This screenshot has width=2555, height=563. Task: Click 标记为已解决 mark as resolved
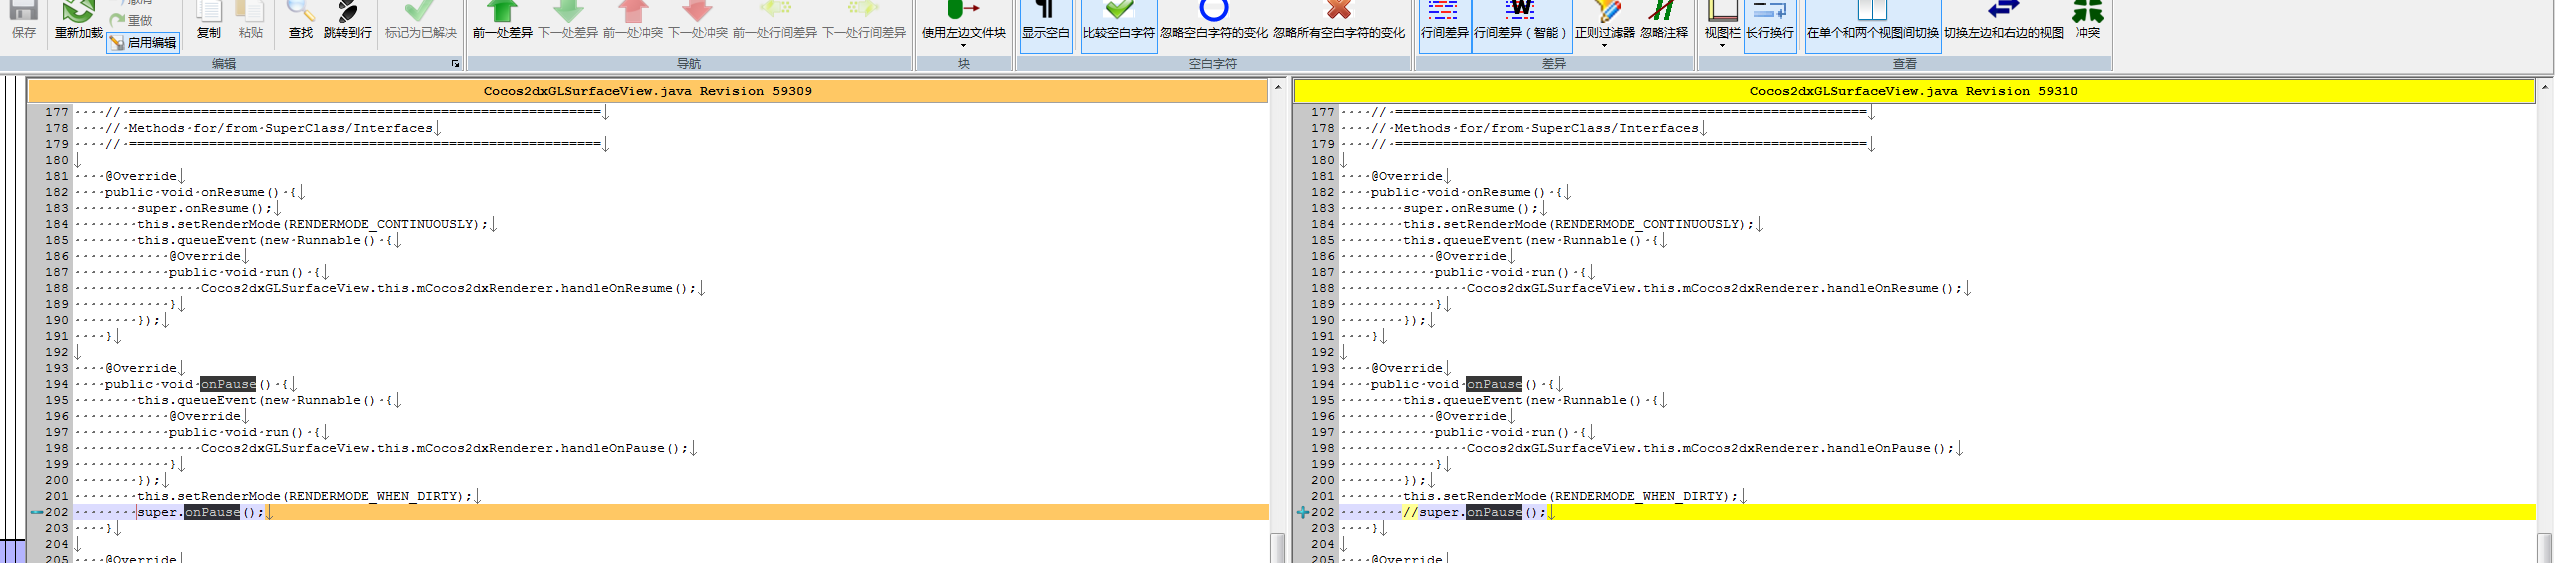tap(421, 20)
